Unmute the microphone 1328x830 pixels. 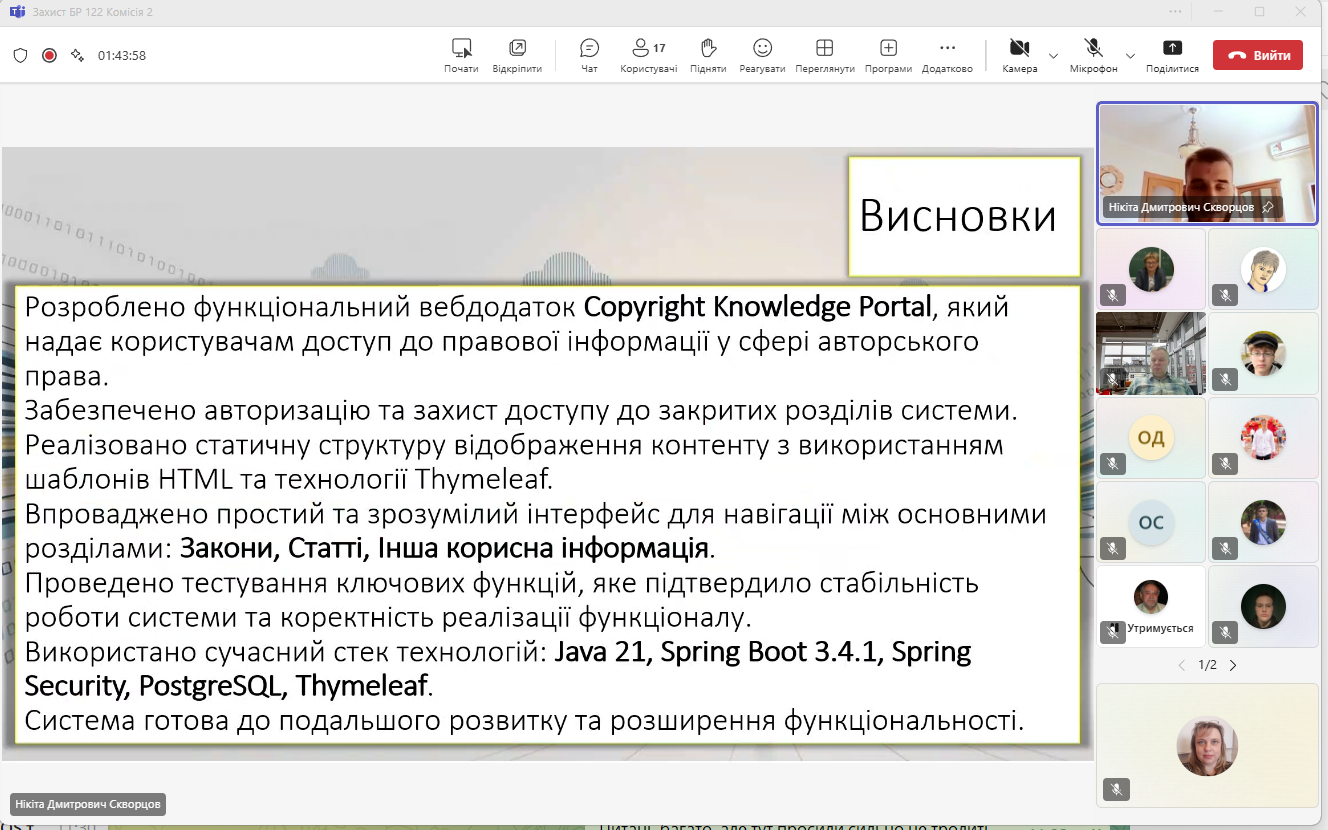click(1093, 54)
